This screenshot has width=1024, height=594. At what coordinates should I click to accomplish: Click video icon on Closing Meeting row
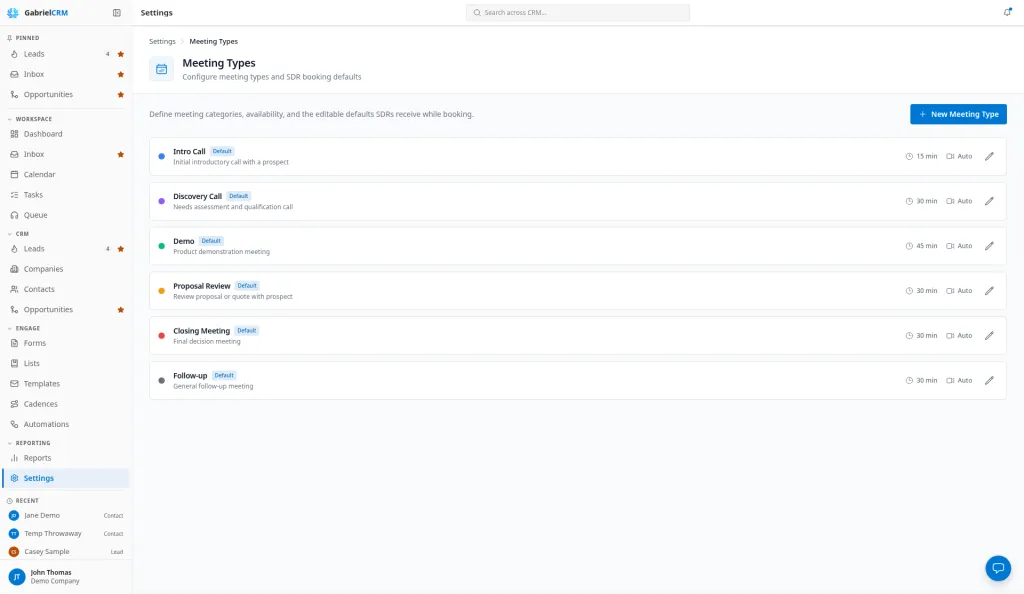950,336
